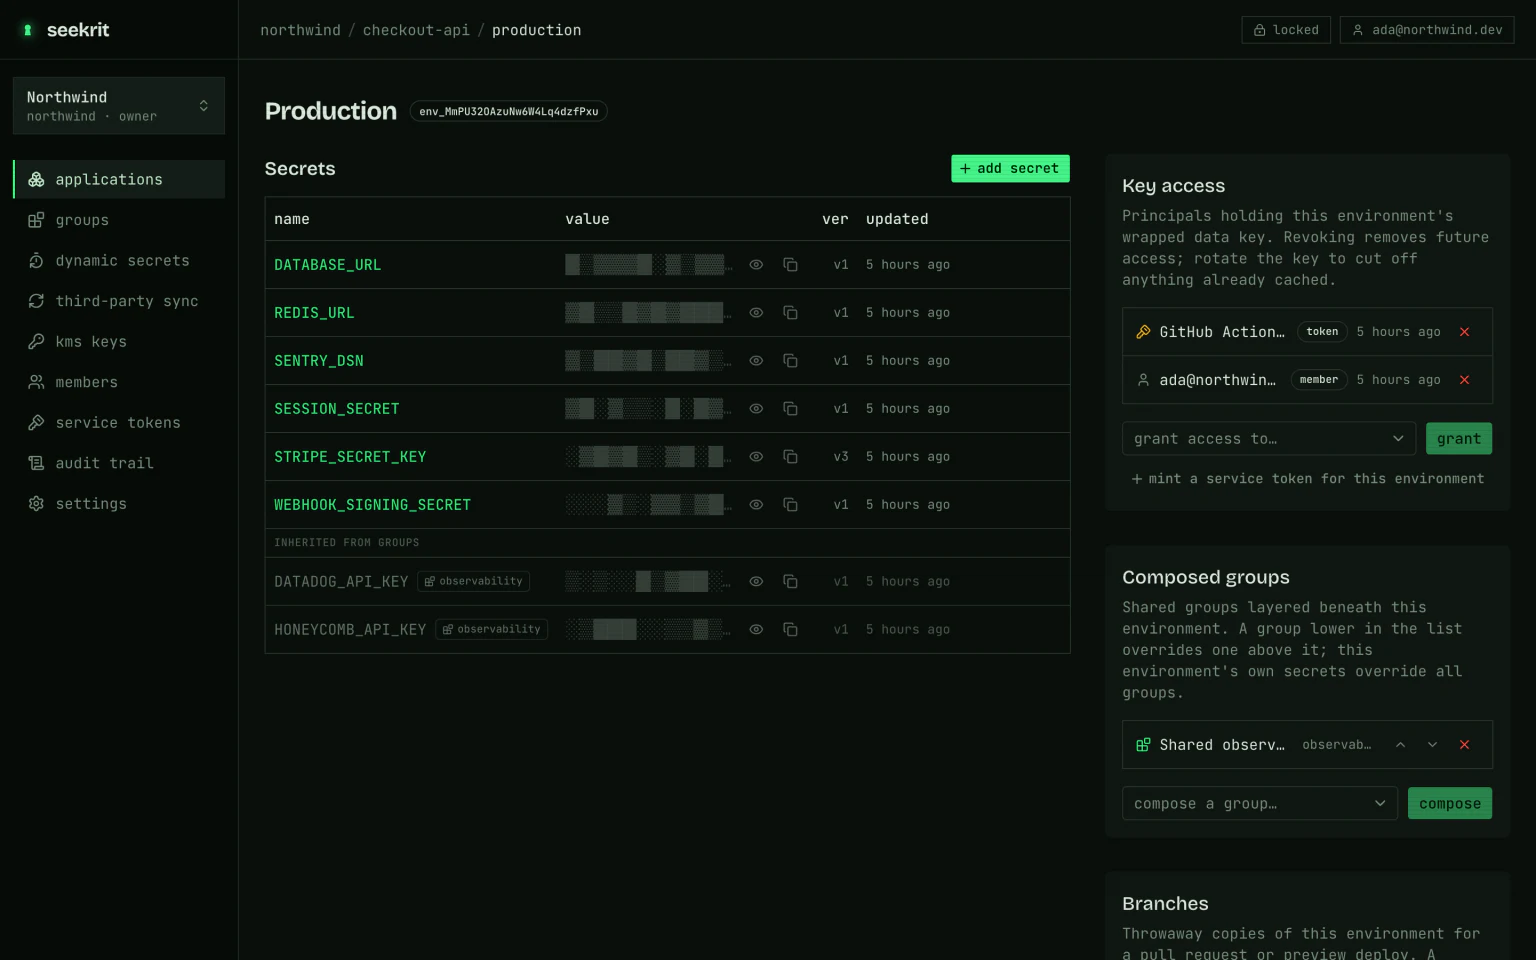Copy the DATADOG_API_KEY value
Screen dimensions: 1536x960
coord(790,581)
